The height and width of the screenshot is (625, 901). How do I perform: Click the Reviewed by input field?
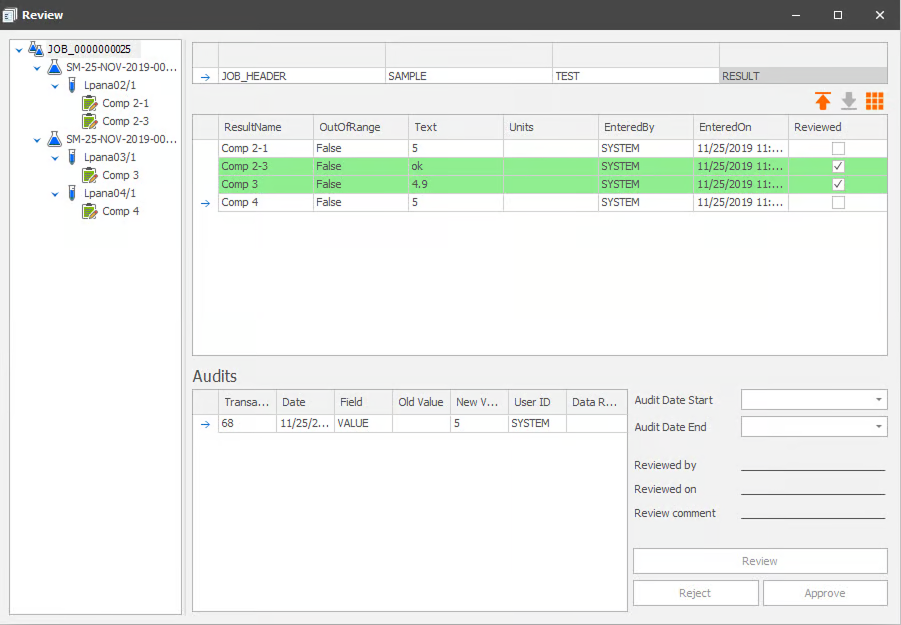click(812, 465)
